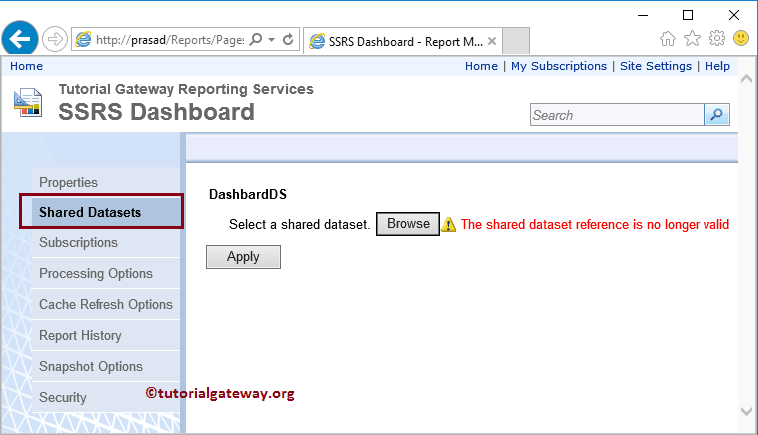This screenshot has width=758, height=435.
Task: Click the scrollbar up arrow
Action: pyautogui.click(x=746, y=79)
